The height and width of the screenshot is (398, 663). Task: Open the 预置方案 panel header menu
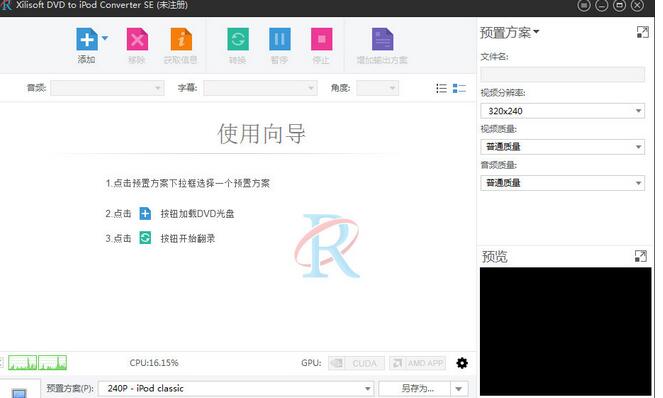pyautogui.click(x=510, y=33)
